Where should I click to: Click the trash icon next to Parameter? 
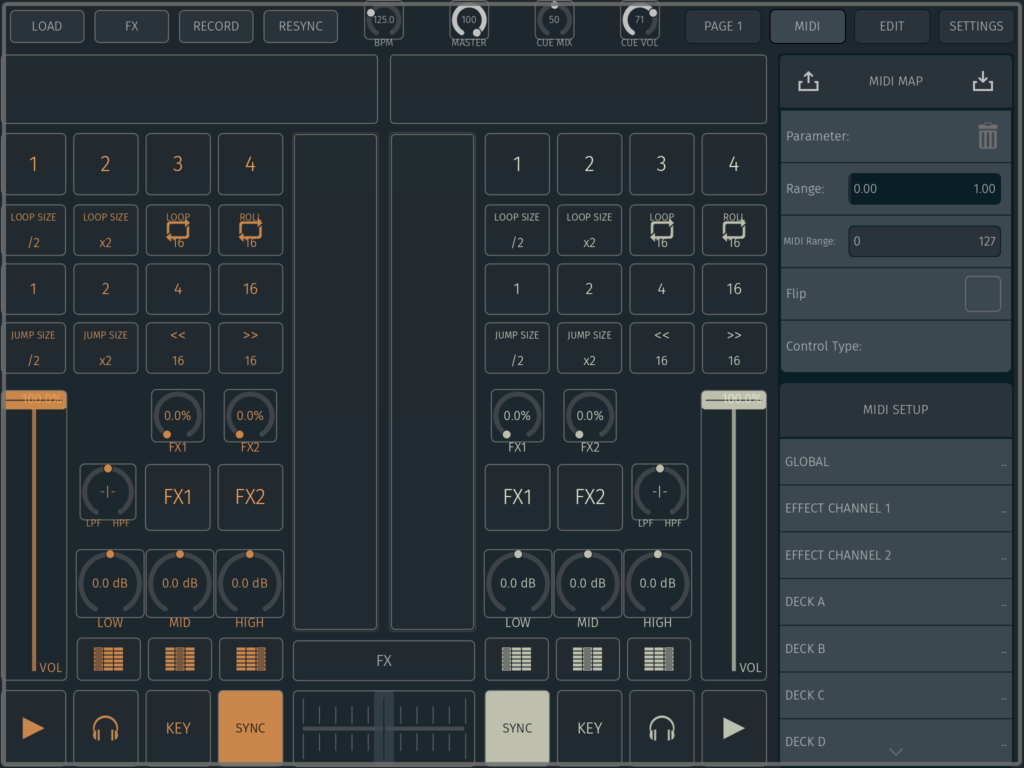pyautogui.click(x=988, y=137)
